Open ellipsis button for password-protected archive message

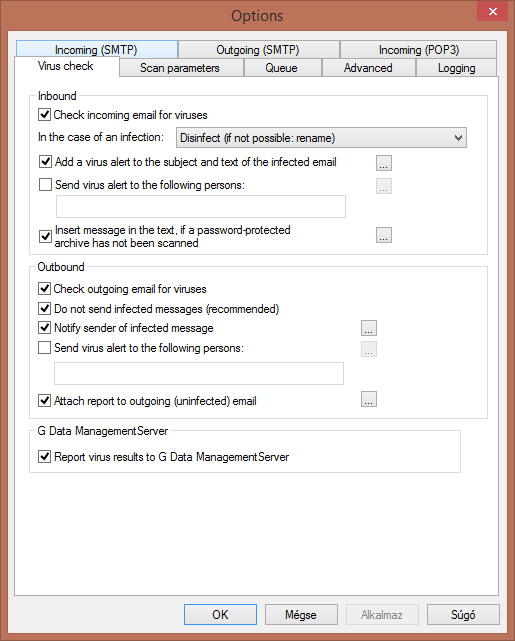(384, 235)
